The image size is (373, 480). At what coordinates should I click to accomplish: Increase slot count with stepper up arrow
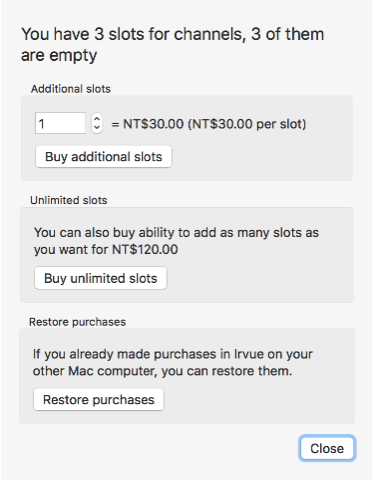[x=97, y=119]
